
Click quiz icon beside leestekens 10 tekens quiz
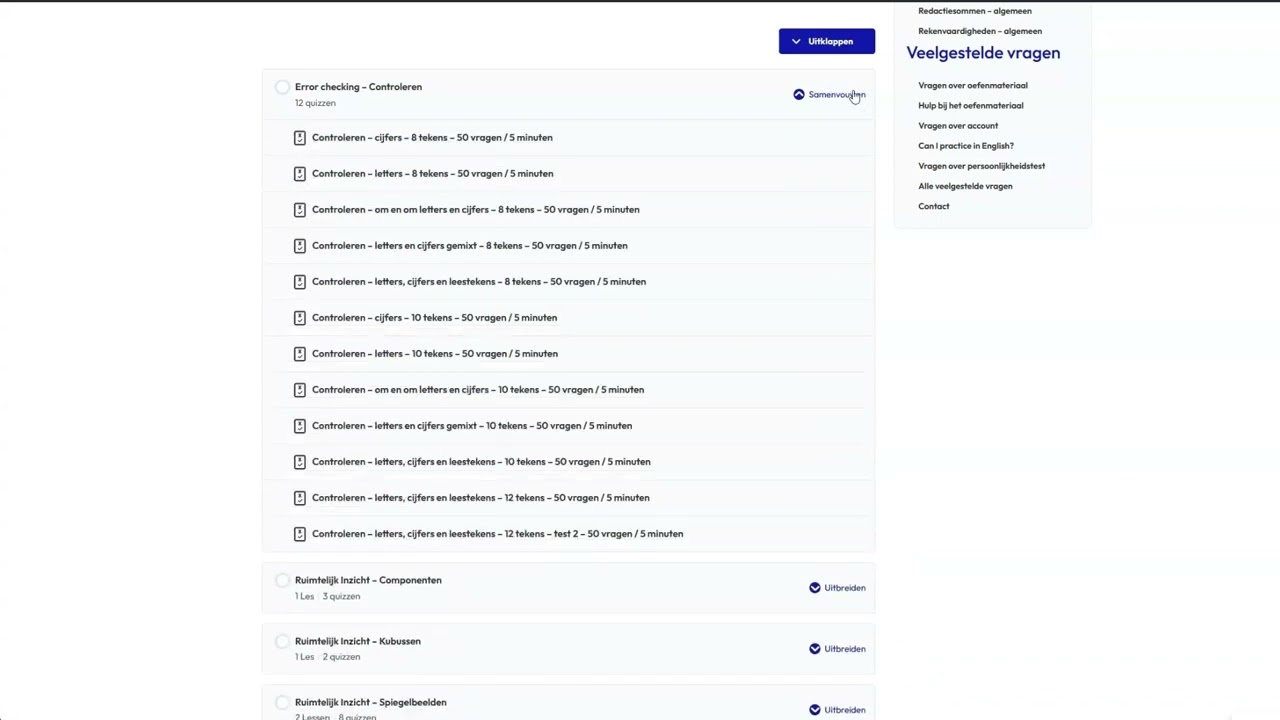299,462
